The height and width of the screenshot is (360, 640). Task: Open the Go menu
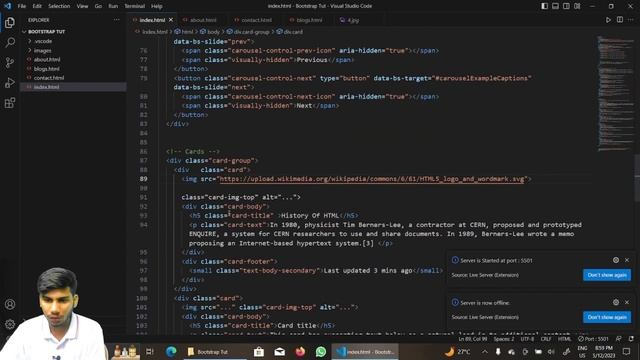pos(98,6)
